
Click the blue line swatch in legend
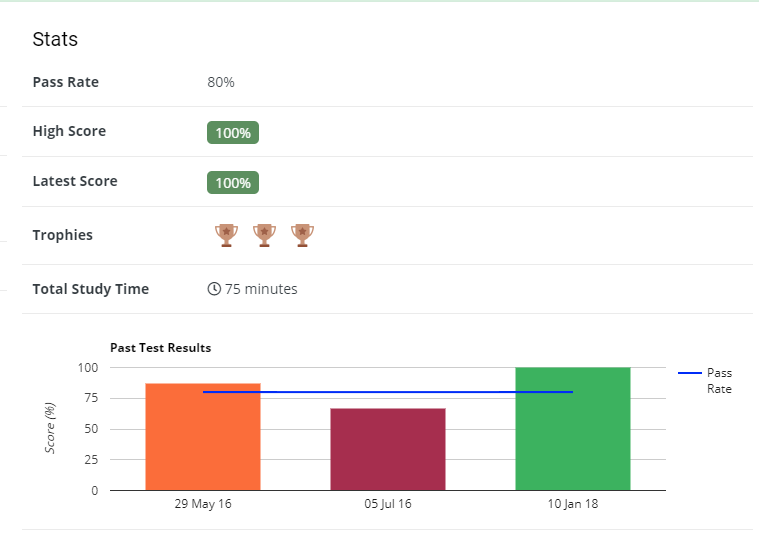point(689,373)
